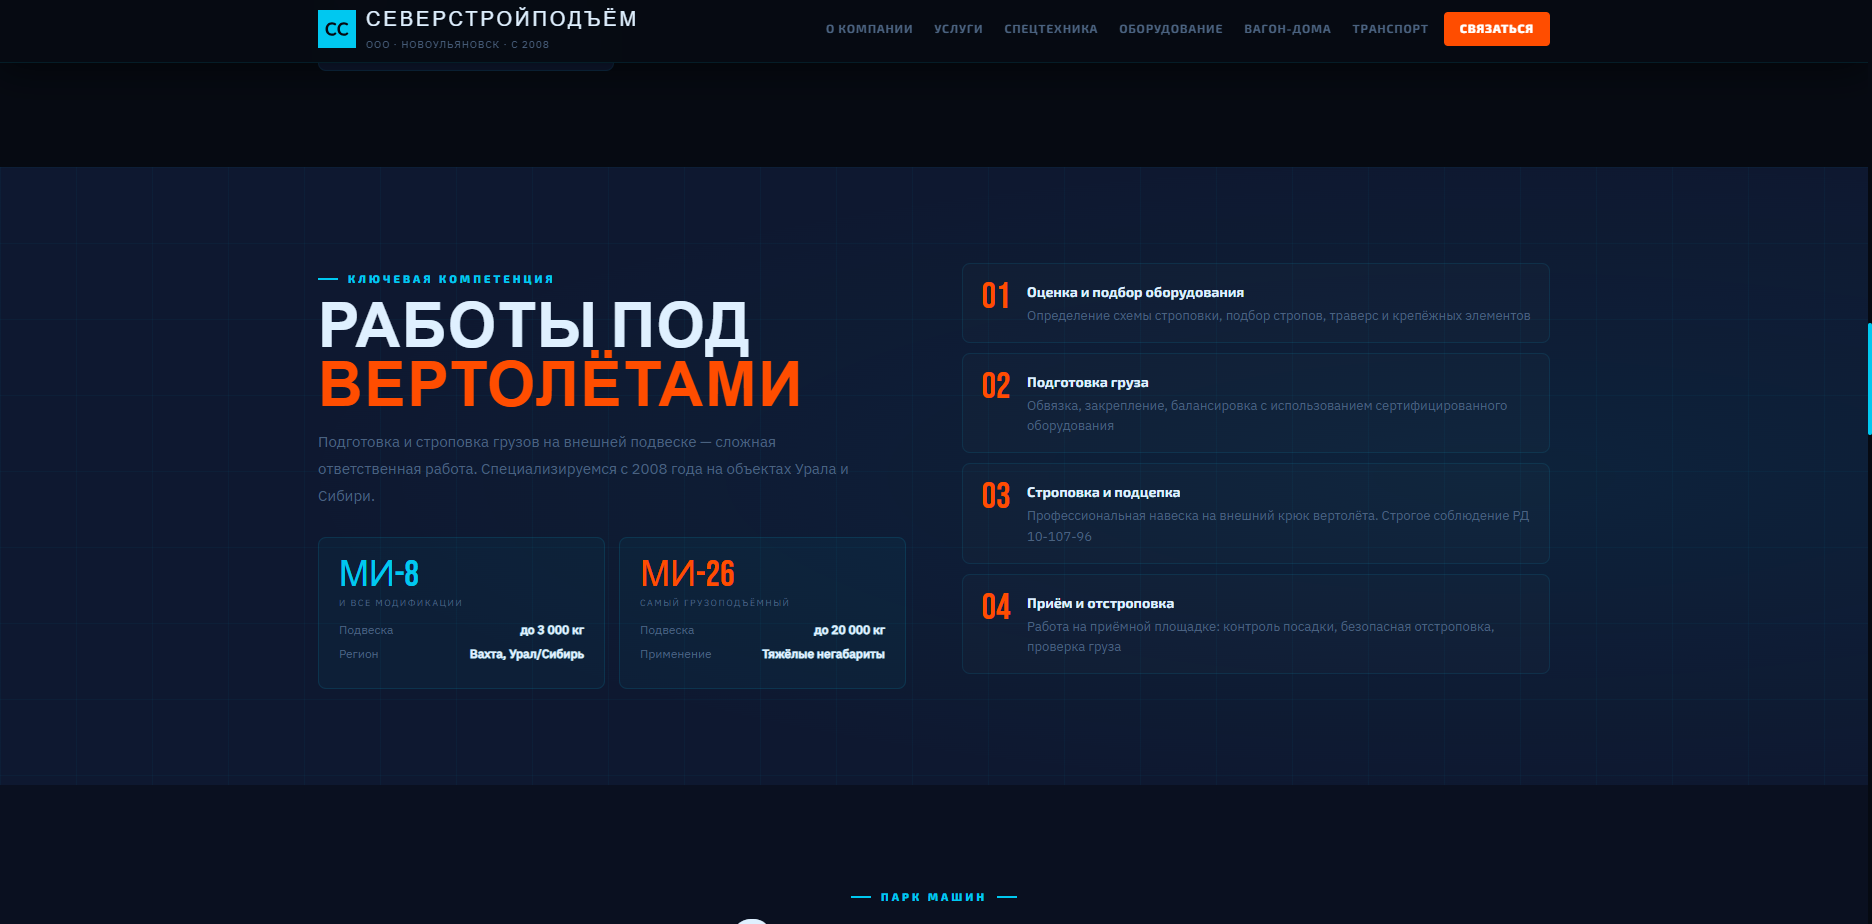Click the 'Строповка и подцепка' step title

pos(1103,493)
